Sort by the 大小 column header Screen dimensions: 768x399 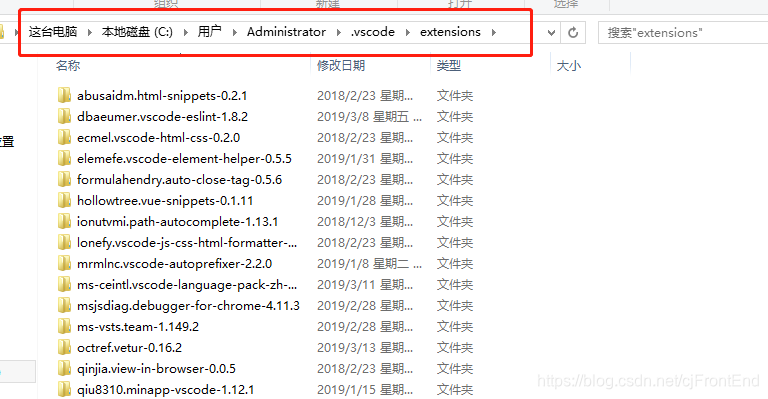click(x=569, y=65)
